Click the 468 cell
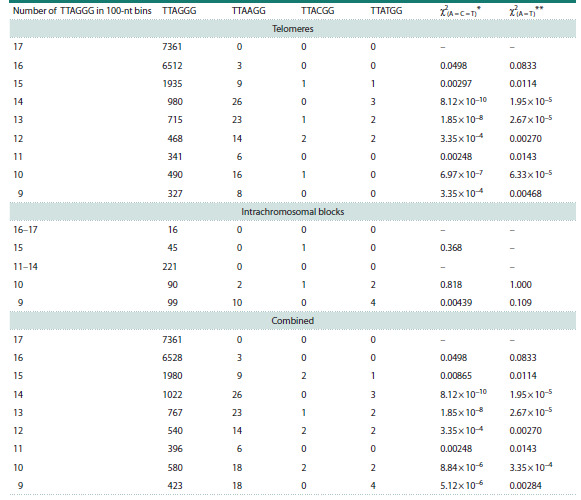This screenshot has height=500, width=581. [175, 139]
